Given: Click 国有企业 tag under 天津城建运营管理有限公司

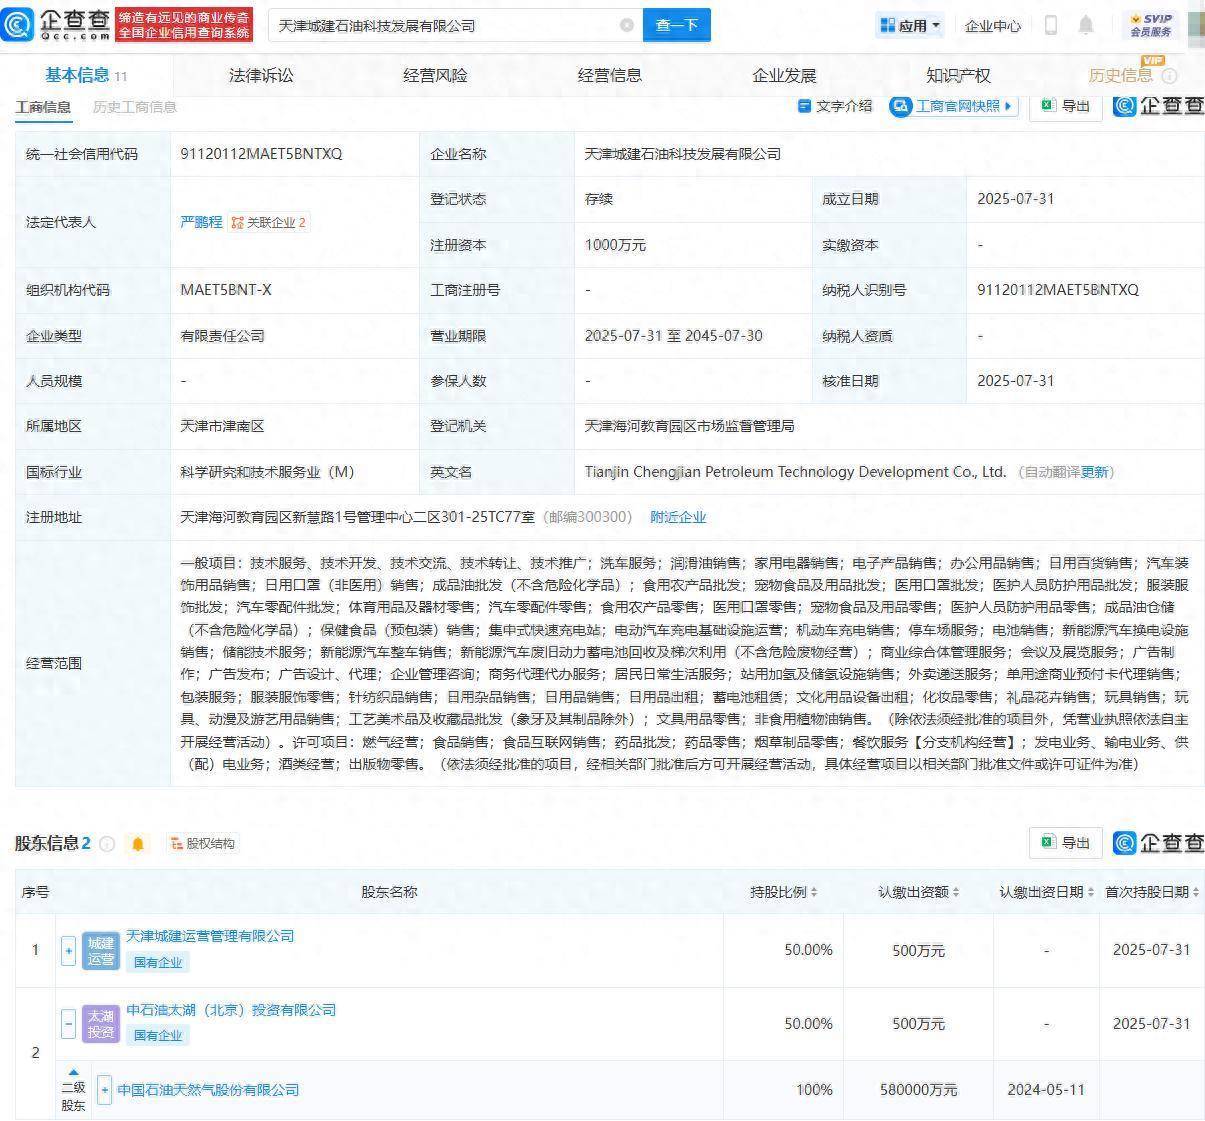Looking at the screenshot, I should pos(158,962).
